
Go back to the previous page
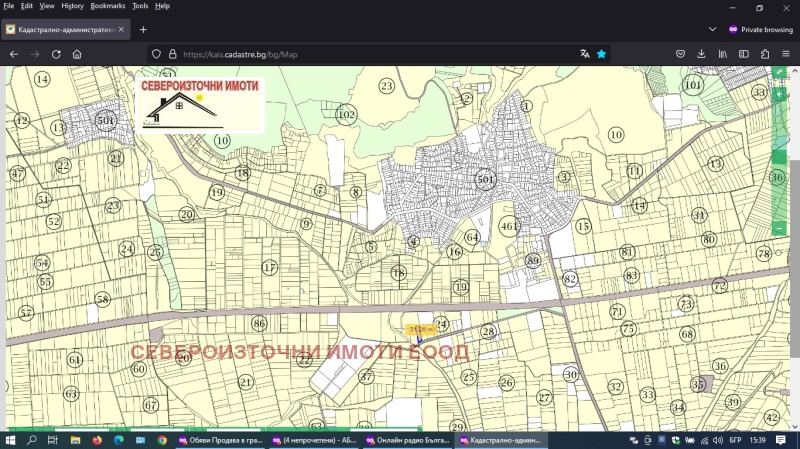(x=14, y=54)
